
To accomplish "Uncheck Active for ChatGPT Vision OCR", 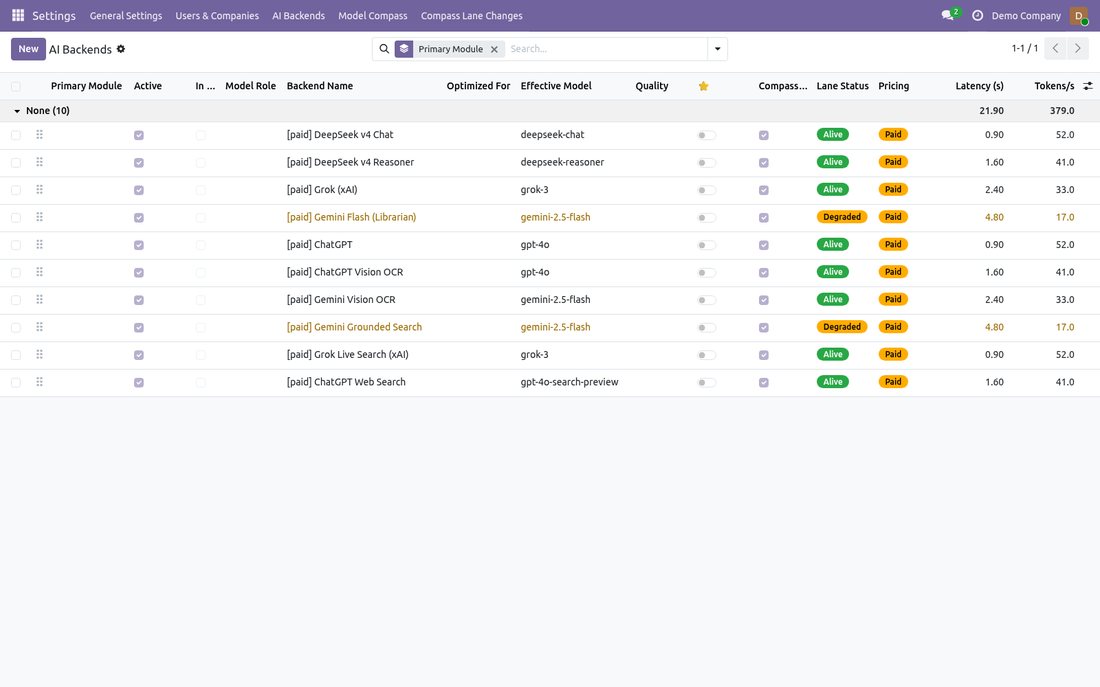I will [139, 272].
